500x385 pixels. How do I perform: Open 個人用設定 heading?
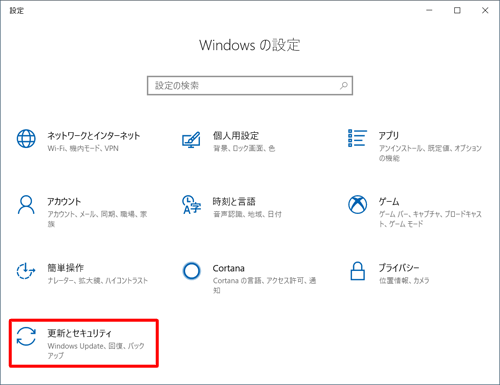(x=236, y=136)
